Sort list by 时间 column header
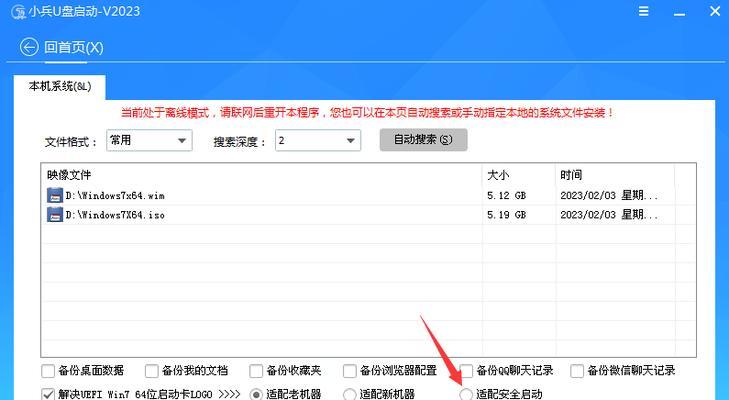Screen dimensions: 729x400 pyautogui.click(x=615, y=175)
